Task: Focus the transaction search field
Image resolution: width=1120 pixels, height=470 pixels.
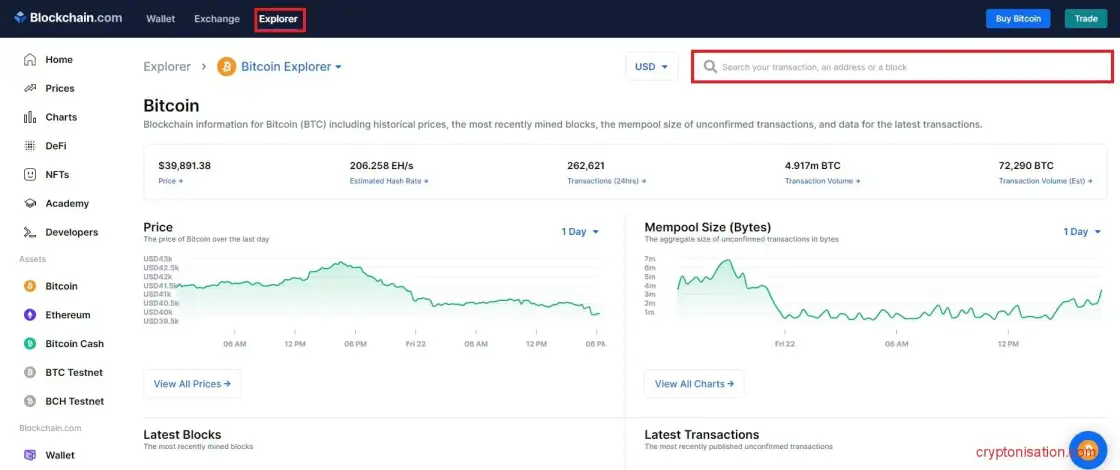Action: tap(902, 66)
